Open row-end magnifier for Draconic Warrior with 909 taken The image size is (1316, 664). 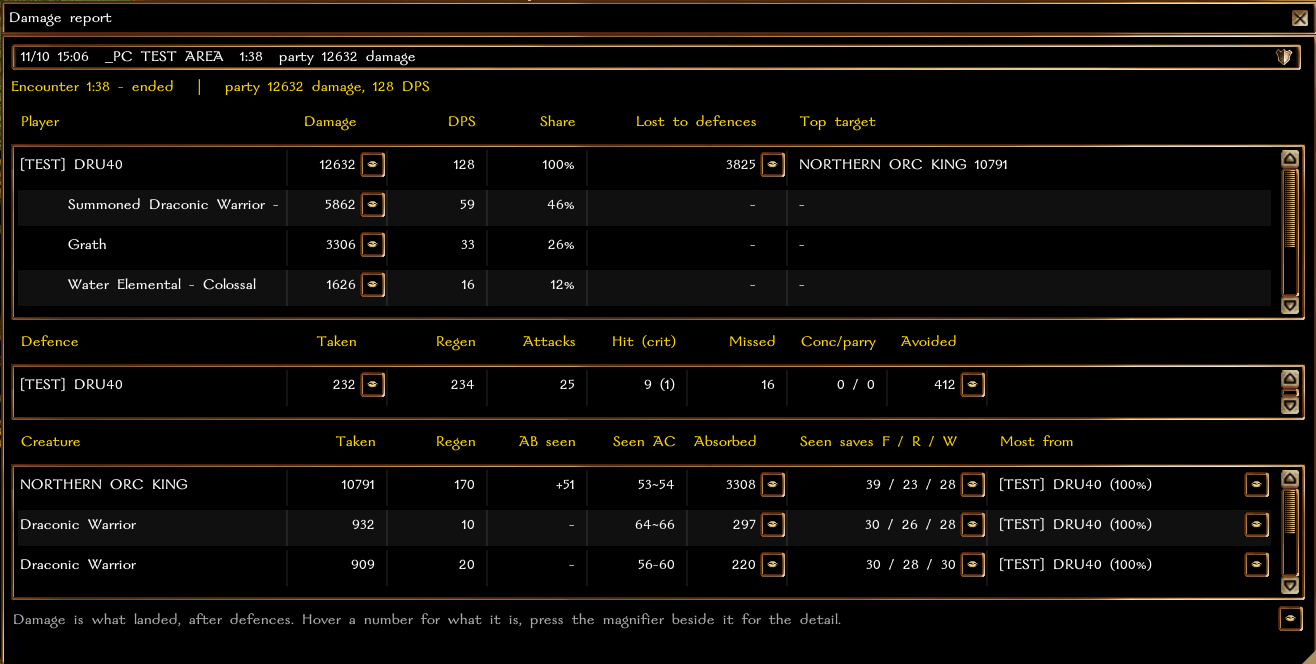(x=1257, y=564)
